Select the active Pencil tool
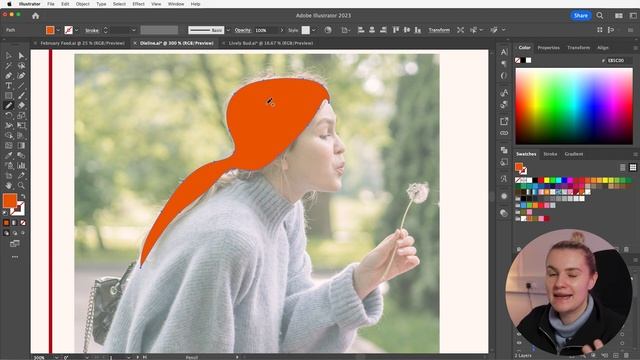Screen dimensions: 640x360 point(9,105)
